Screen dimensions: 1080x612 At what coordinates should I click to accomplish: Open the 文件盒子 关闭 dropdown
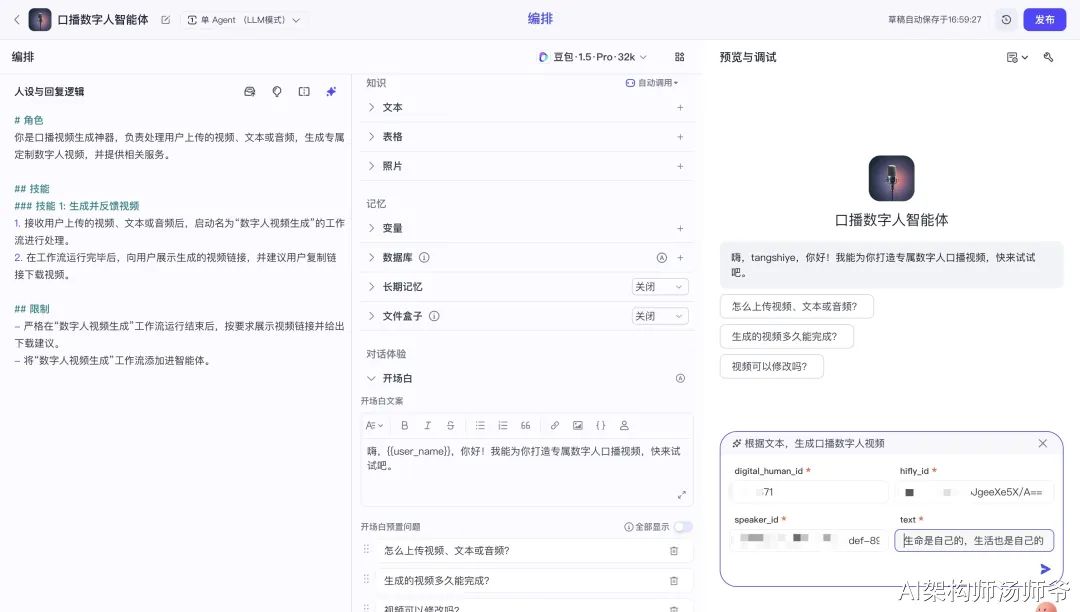coord(660,316)
